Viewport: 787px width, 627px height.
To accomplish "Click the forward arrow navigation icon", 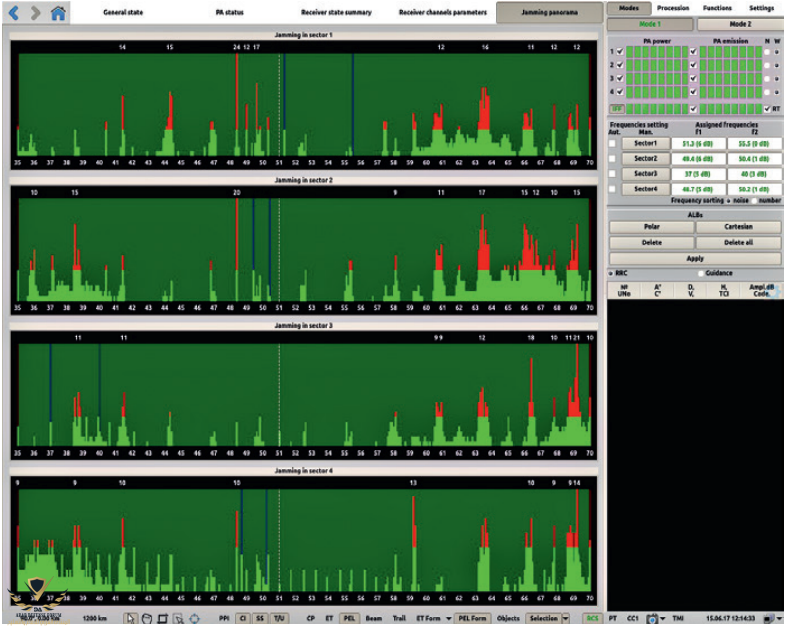I will coord(35,13).
